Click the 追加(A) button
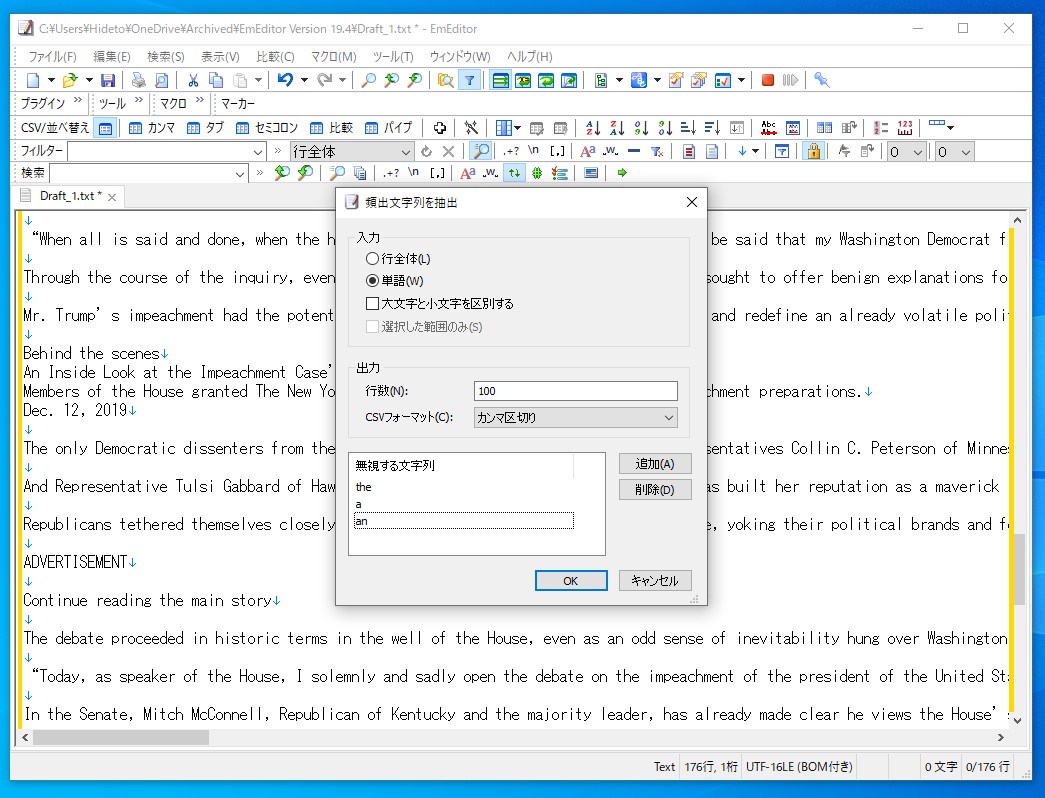The image size is (1045, 798). click(x=655, y=464)
